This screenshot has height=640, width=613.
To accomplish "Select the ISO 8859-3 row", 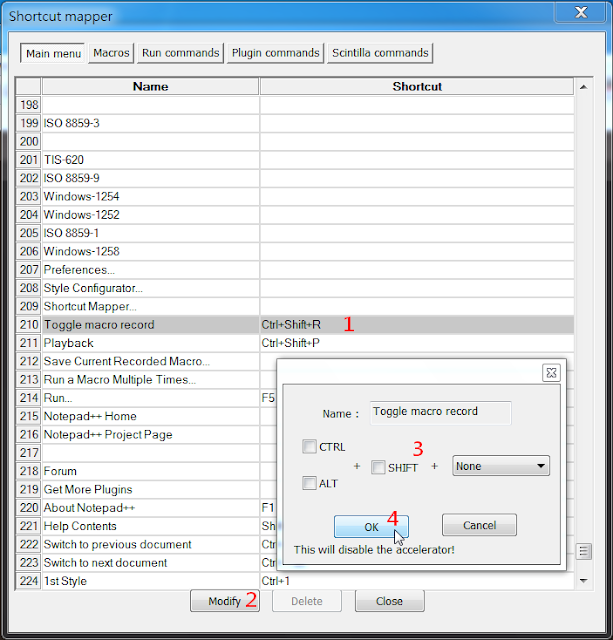I will [295, 123].
